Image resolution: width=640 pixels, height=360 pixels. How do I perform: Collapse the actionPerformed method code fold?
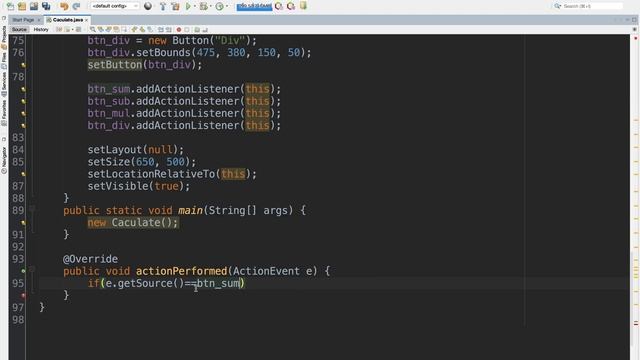tap(32, 269)
